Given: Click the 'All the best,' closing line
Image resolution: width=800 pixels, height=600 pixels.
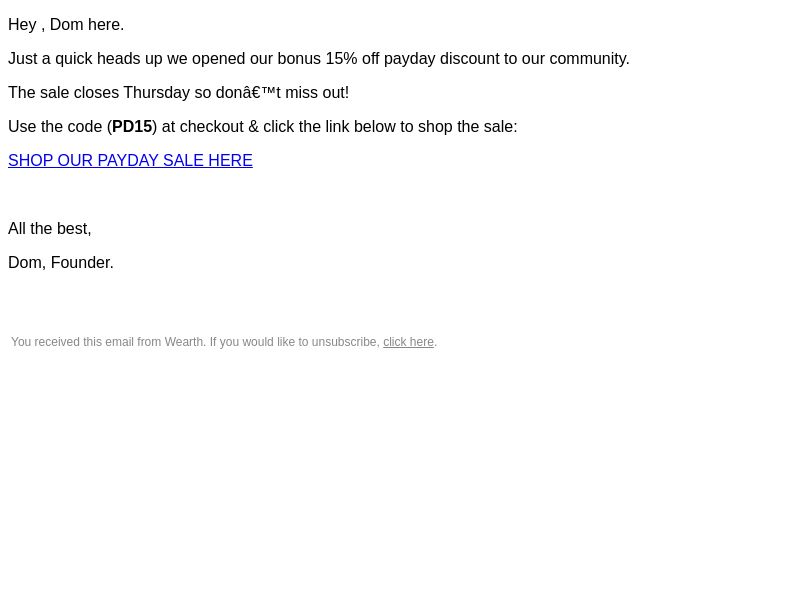Looking at the screenshot, I should 50,229.
